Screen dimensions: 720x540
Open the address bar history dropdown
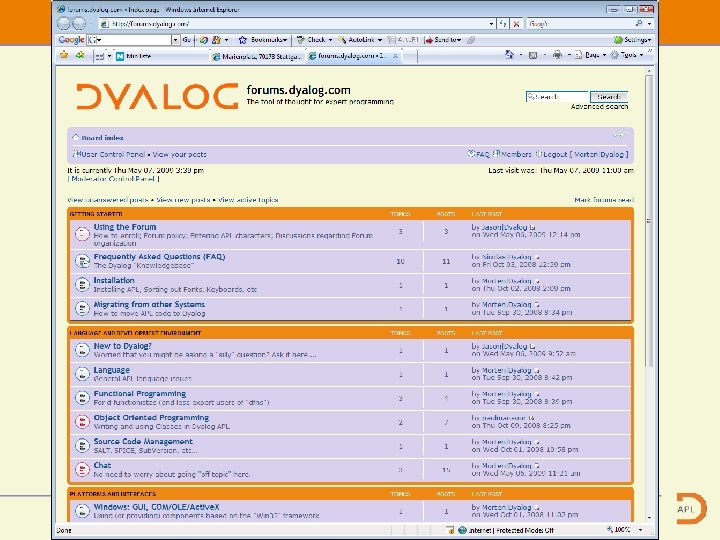coord(491,23)
